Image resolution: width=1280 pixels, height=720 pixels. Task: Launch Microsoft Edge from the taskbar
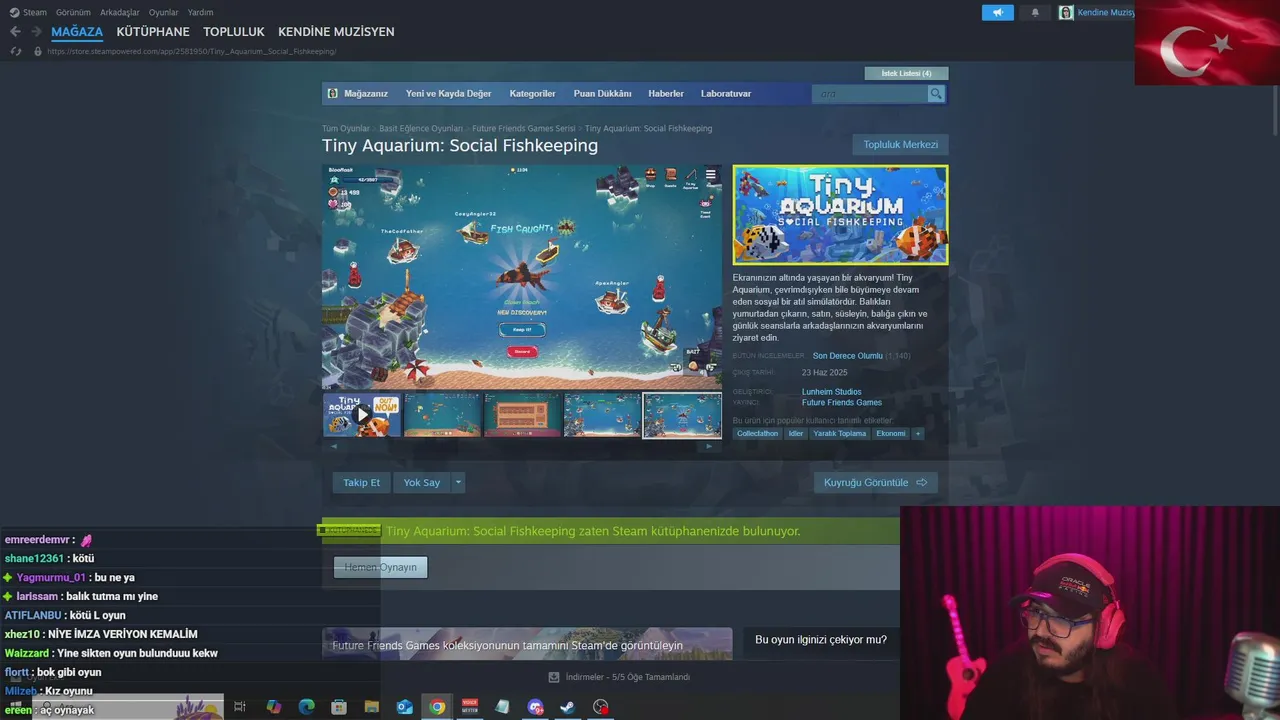(306, 707)
